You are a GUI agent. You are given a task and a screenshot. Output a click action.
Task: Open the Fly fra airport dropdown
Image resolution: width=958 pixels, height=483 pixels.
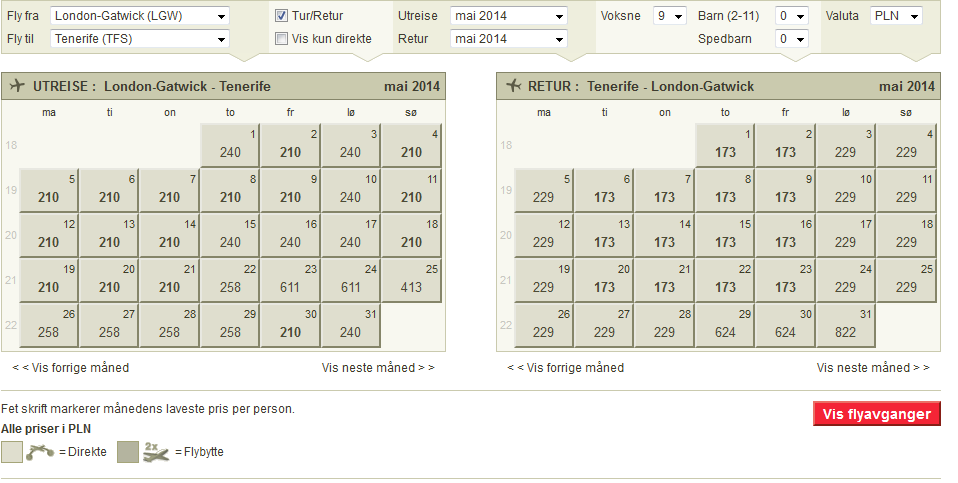pos(140,16)
